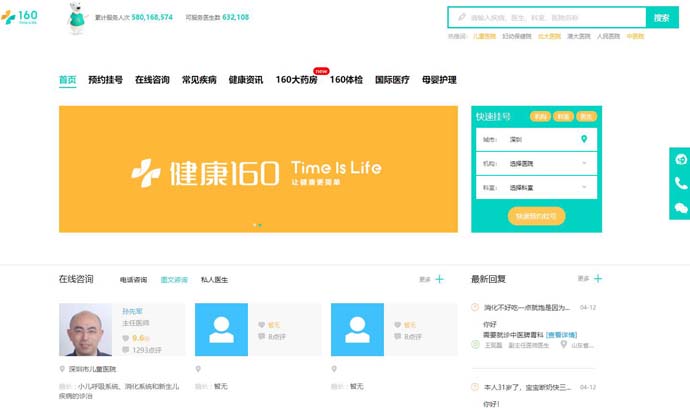
Task: Open 国际医疗 navigation item
Action: coord(392,80)
